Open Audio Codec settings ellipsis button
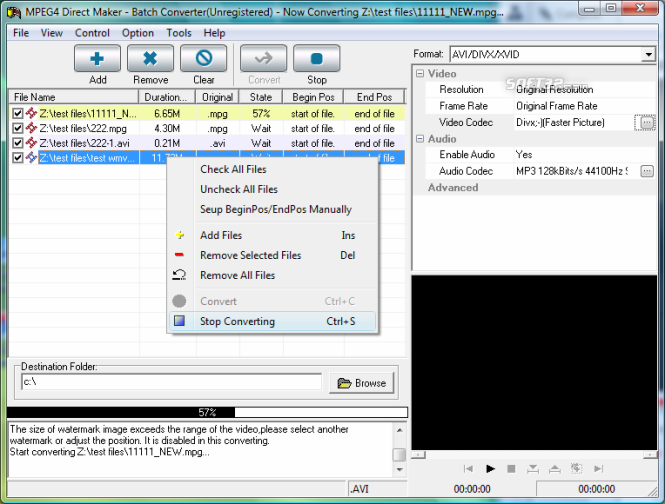 (x=646, y=171)
